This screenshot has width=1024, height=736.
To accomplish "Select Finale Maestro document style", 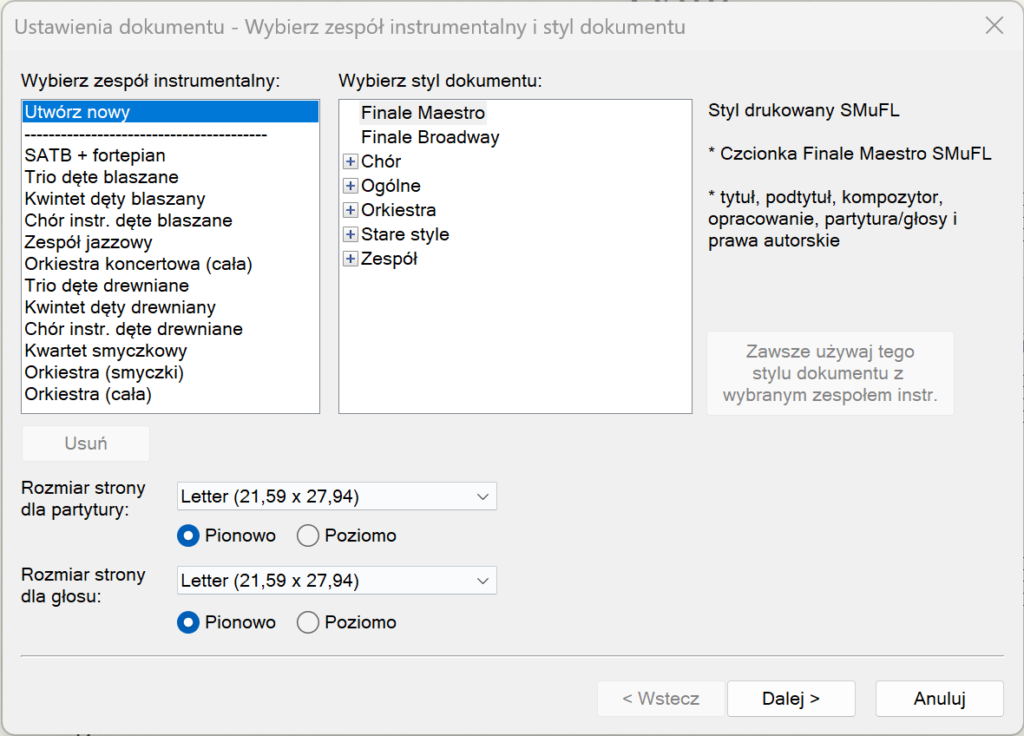I will click(422, 113).
